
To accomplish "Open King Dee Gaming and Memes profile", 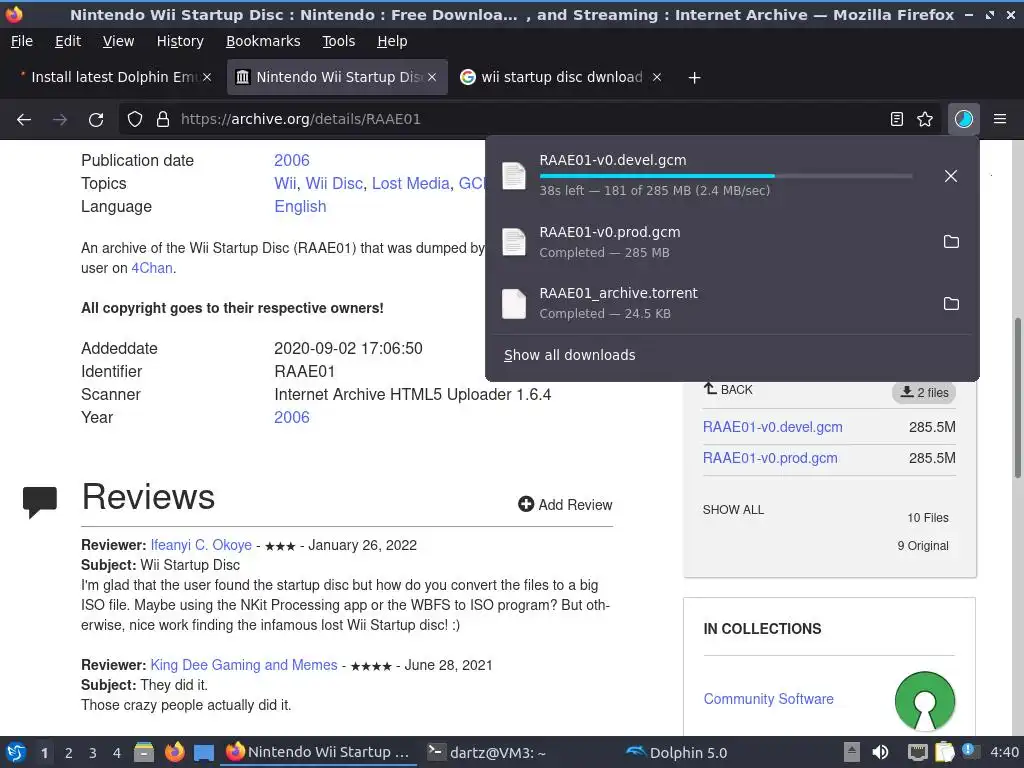I will pos(244,665).
